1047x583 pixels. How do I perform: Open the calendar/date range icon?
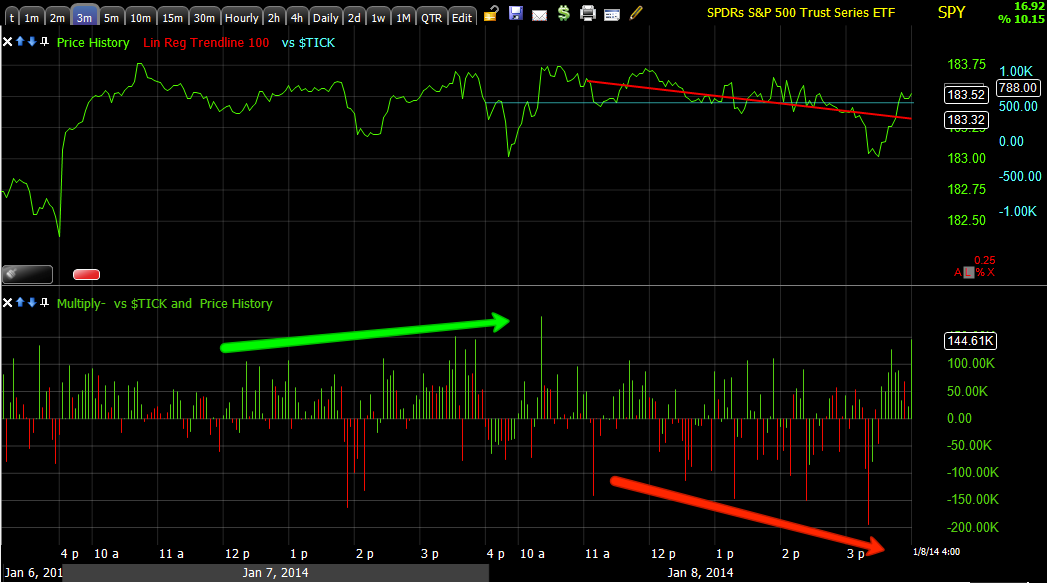tap(612, 15)
